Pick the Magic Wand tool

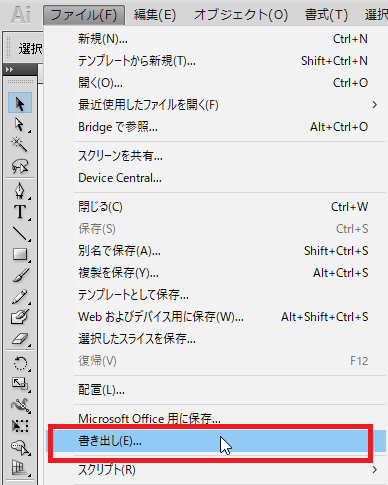tap(20, 145)
